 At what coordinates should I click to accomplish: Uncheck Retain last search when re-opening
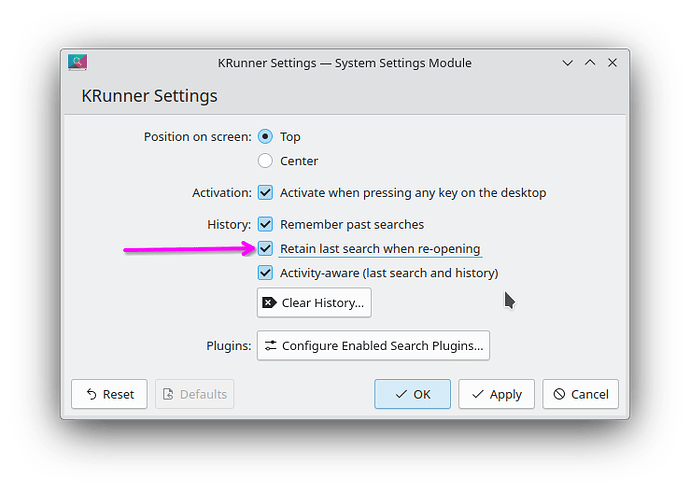coord(265,248)
